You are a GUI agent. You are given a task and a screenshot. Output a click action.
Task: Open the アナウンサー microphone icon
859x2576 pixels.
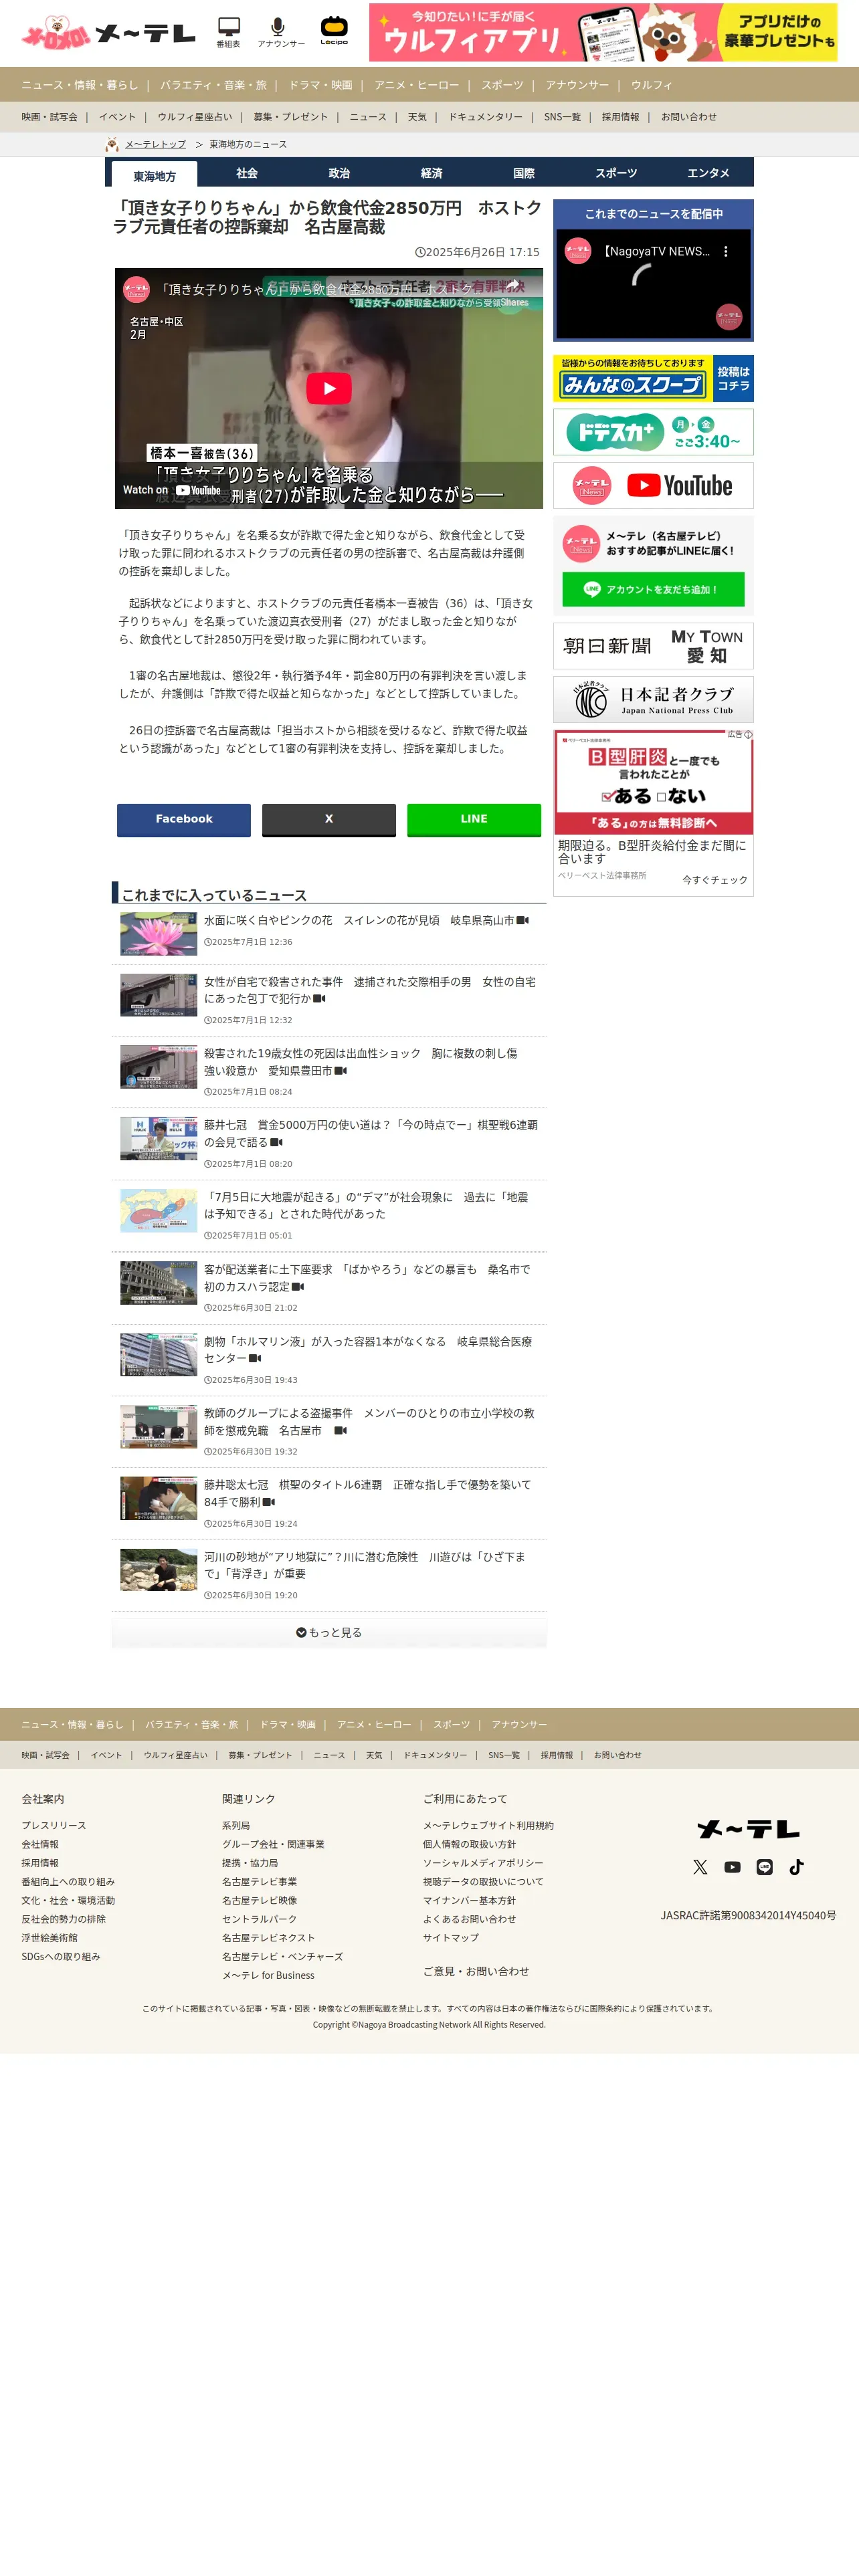(280, 32)
